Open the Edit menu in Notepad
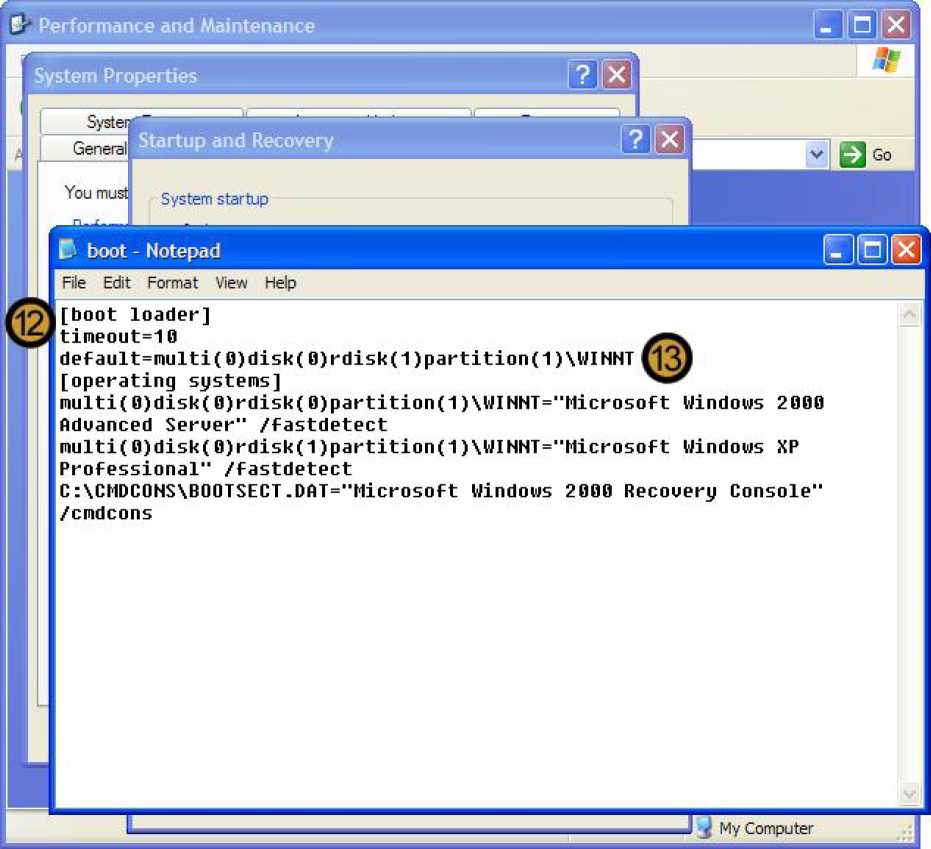This screenshot has width=931, height=849. pyautogui.click(x=116, y=283)
